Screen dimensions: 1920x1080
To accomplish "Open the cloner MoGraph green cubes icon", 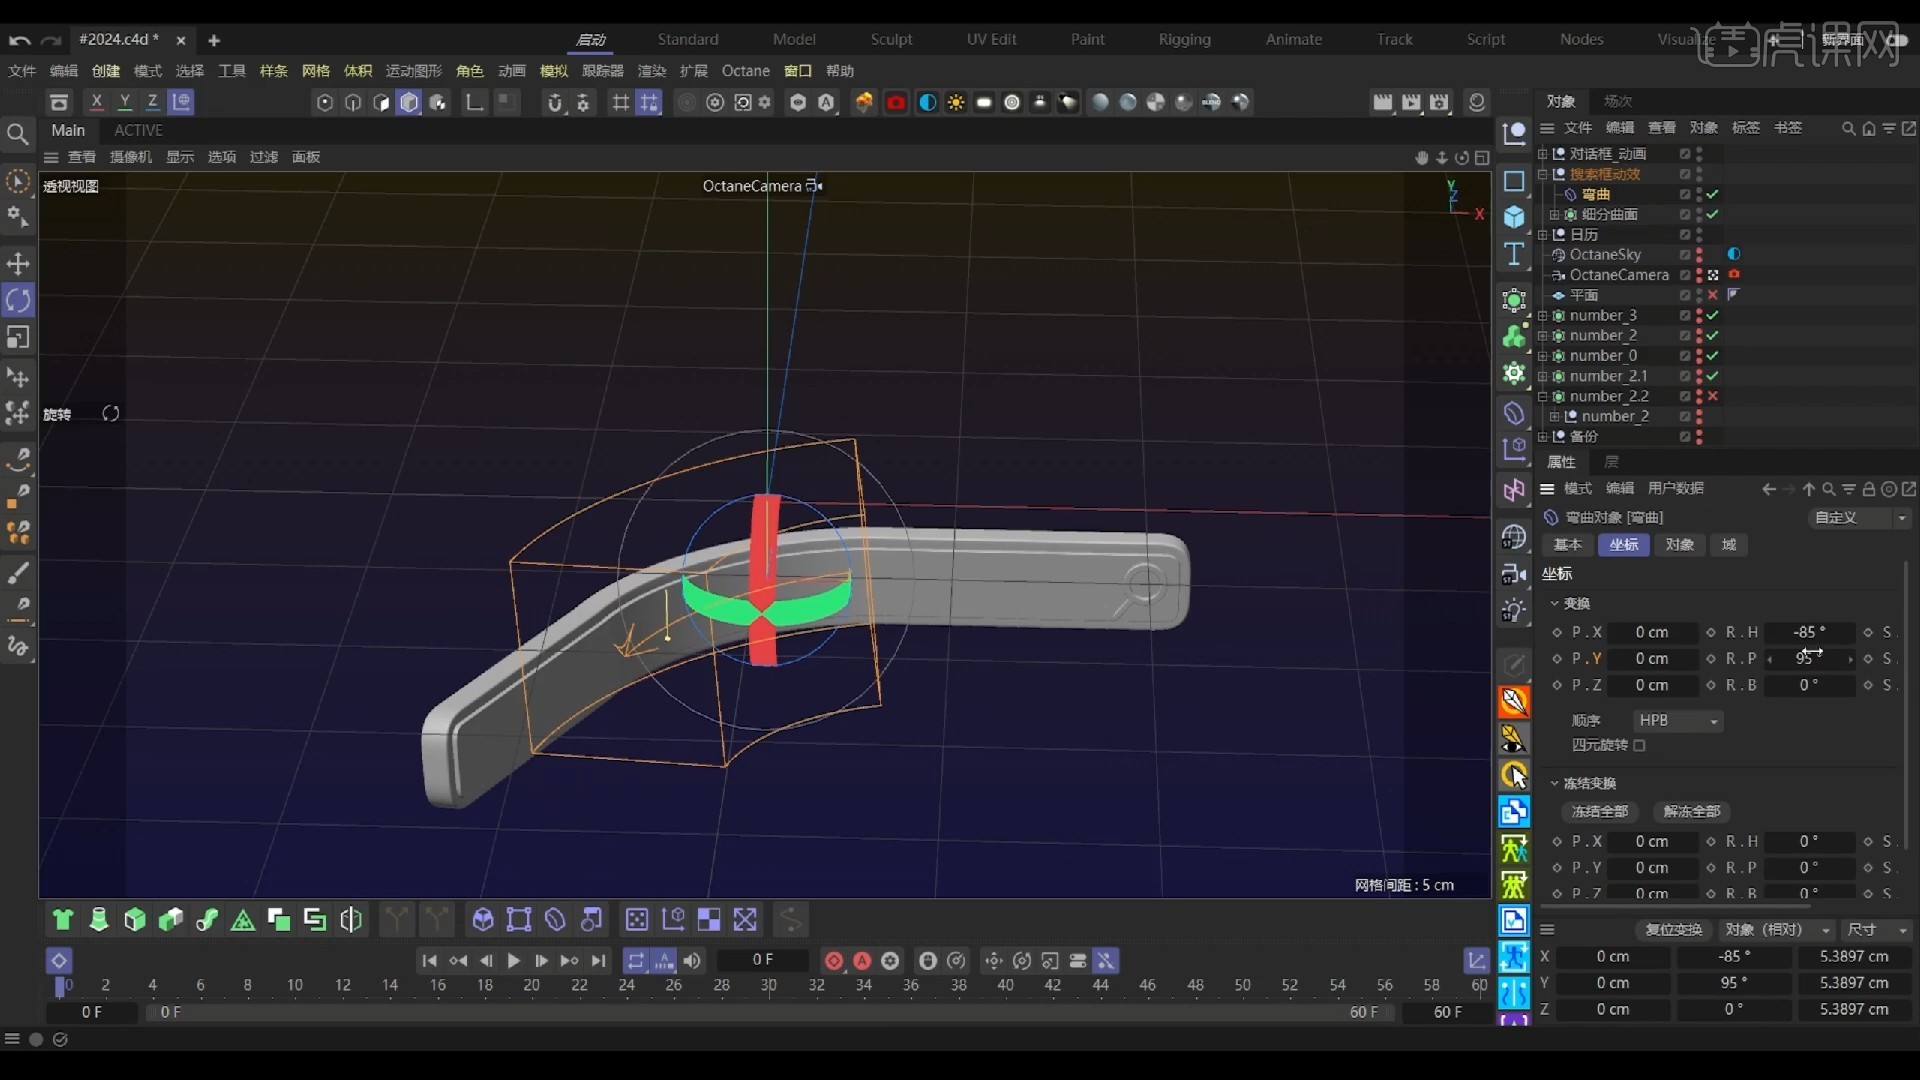I will point(1514,337).
